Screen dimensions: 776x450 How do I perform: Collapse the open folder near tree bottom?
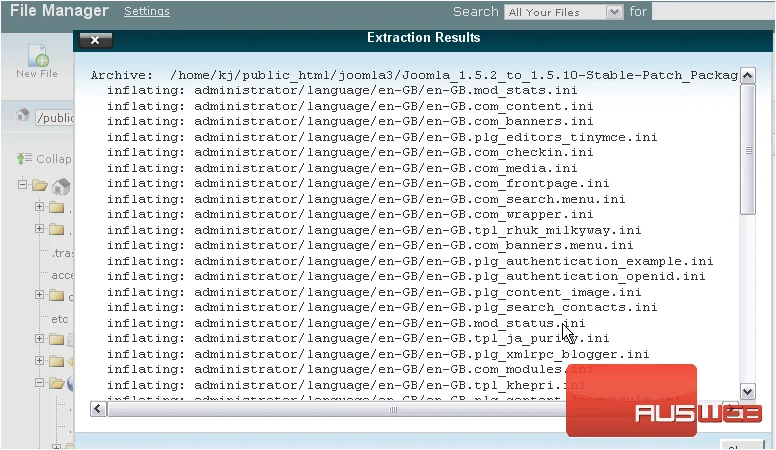pyautogui.click(x=40, y=383)
